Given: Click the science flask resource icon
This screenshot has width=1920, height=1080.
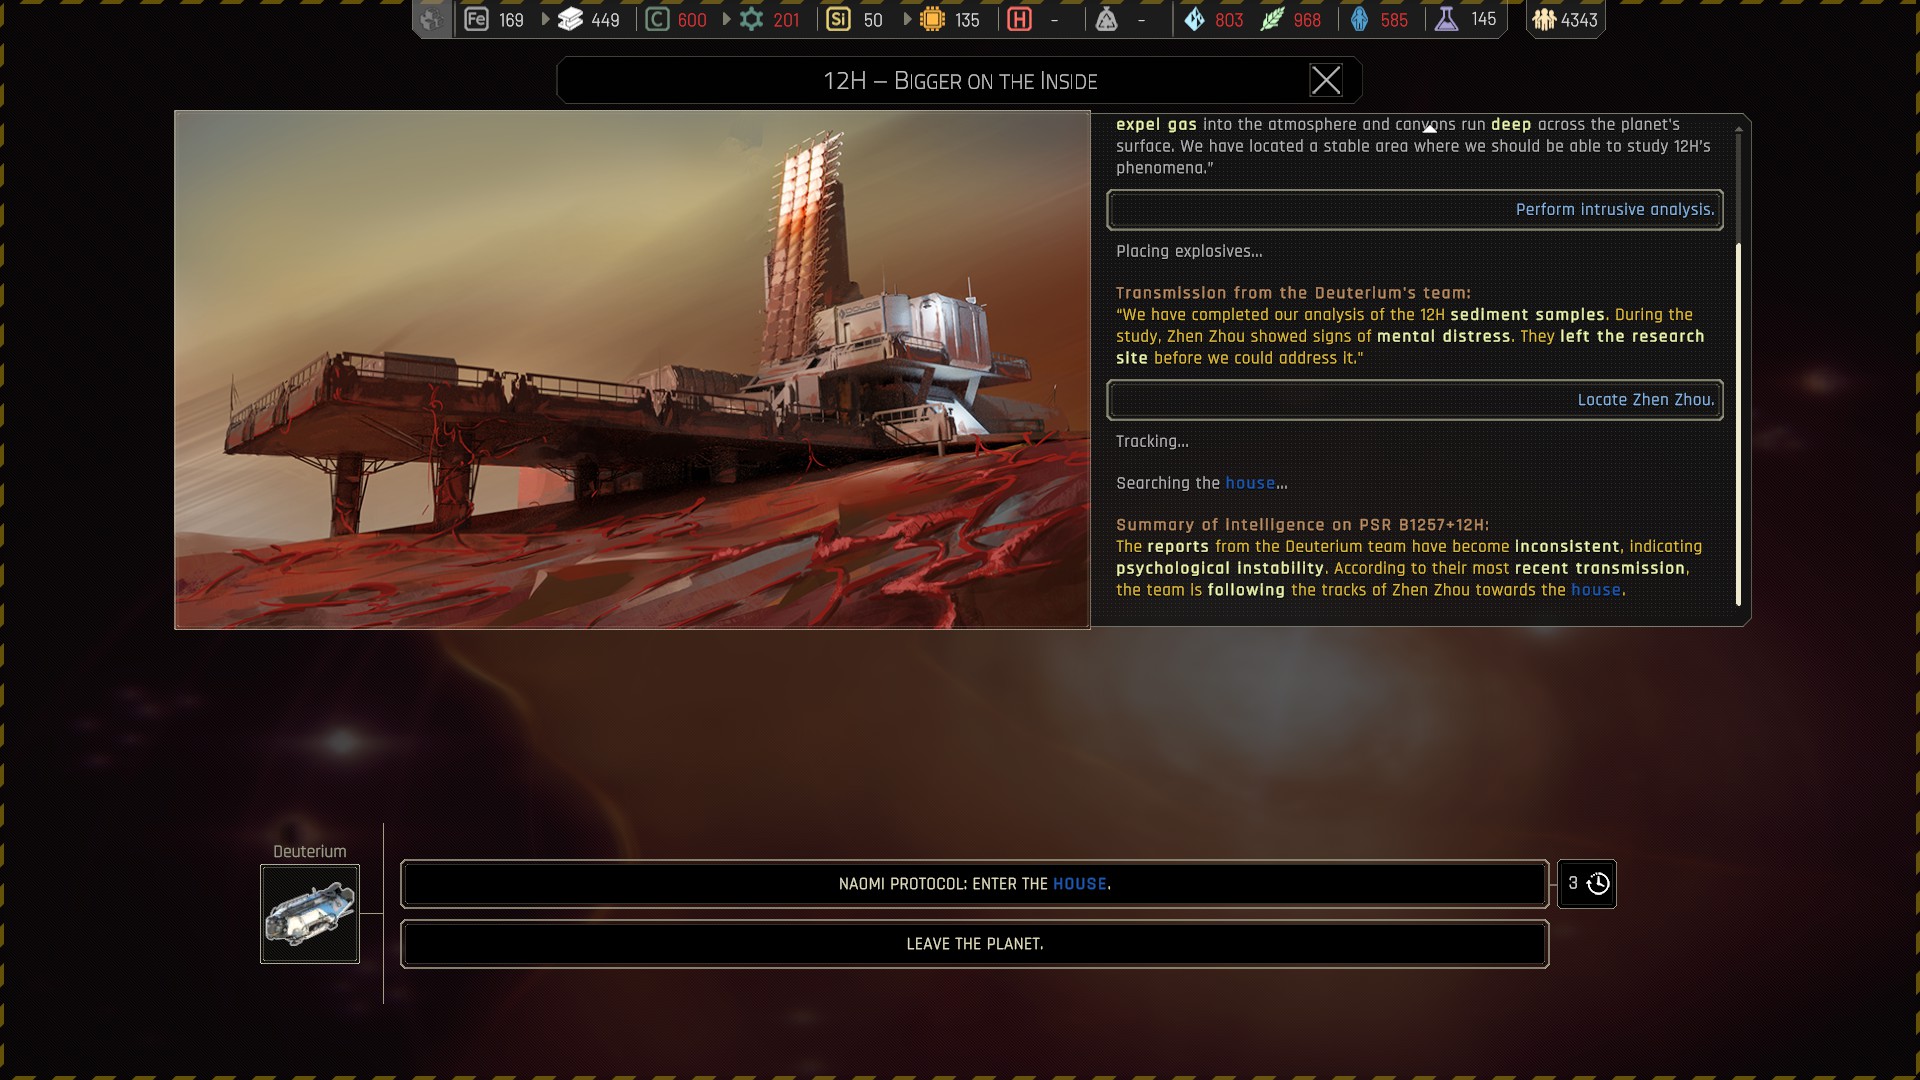Looking at the screenshot, I should (x=1446, y=19).
